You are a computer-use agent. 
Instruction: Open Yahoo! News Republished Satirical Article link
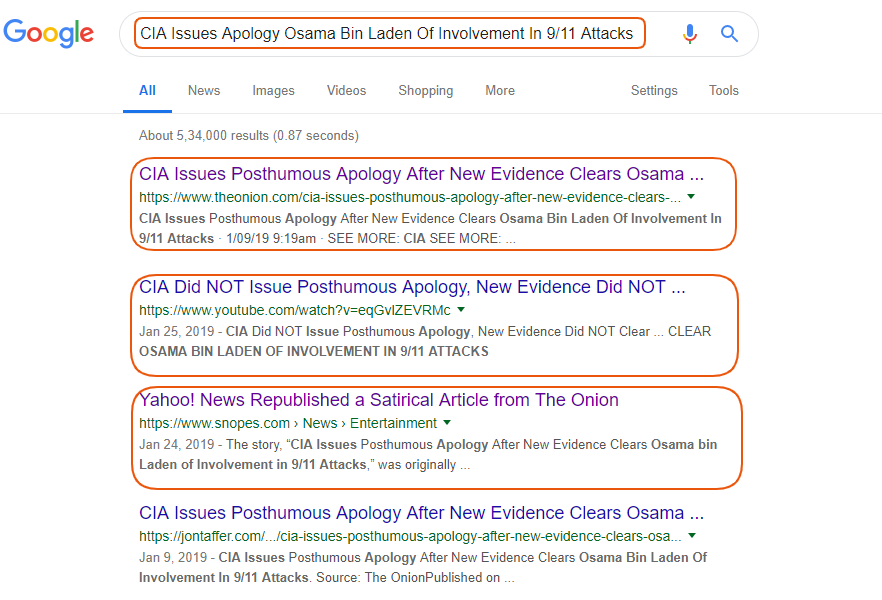379,400
